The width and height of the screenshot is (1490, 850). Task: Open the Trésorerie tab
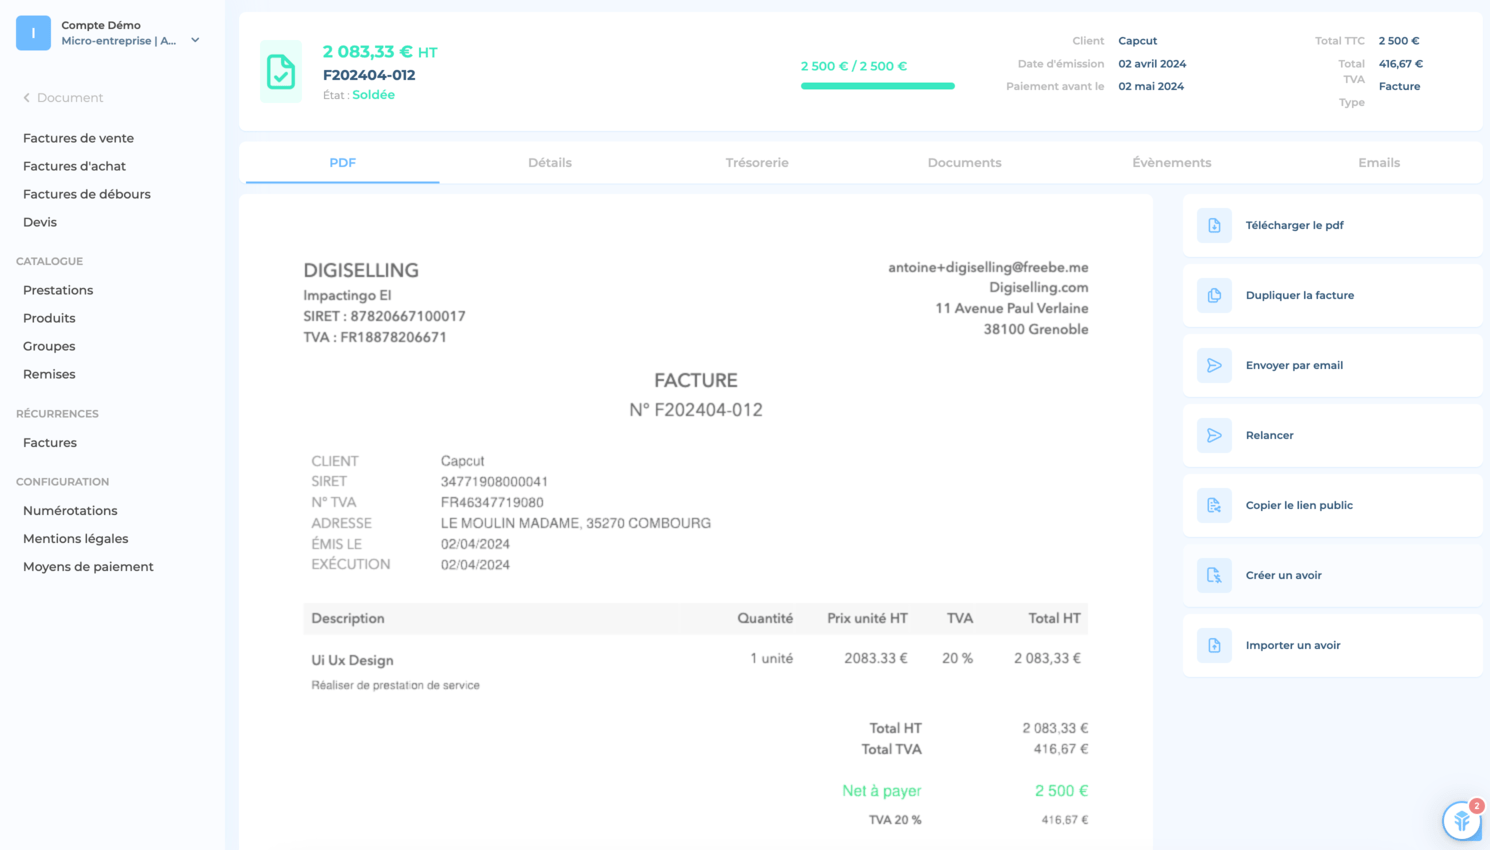tap(757, 162)
